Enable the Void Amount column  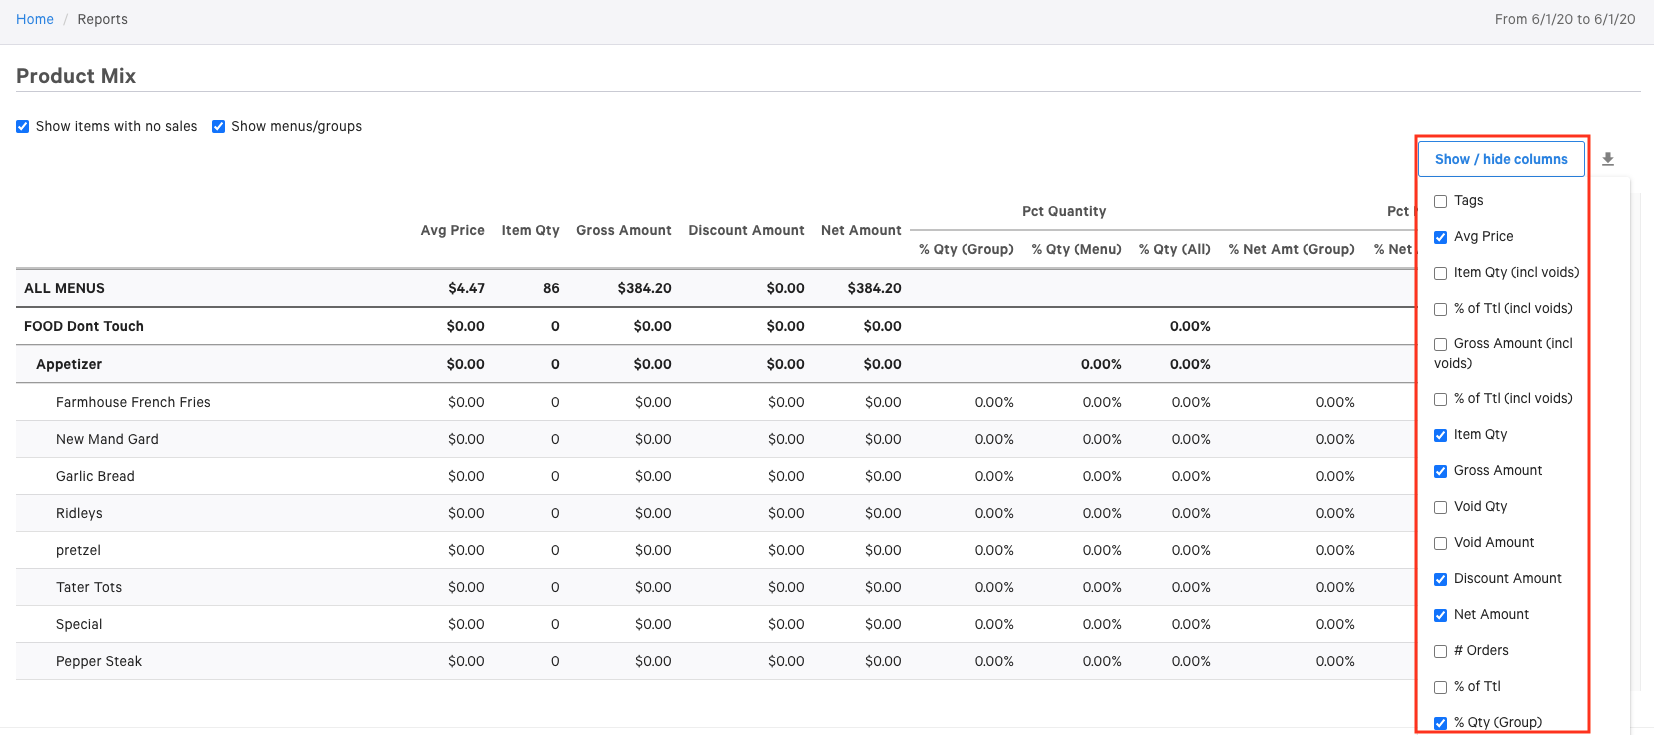click(x=1440, y=543)
